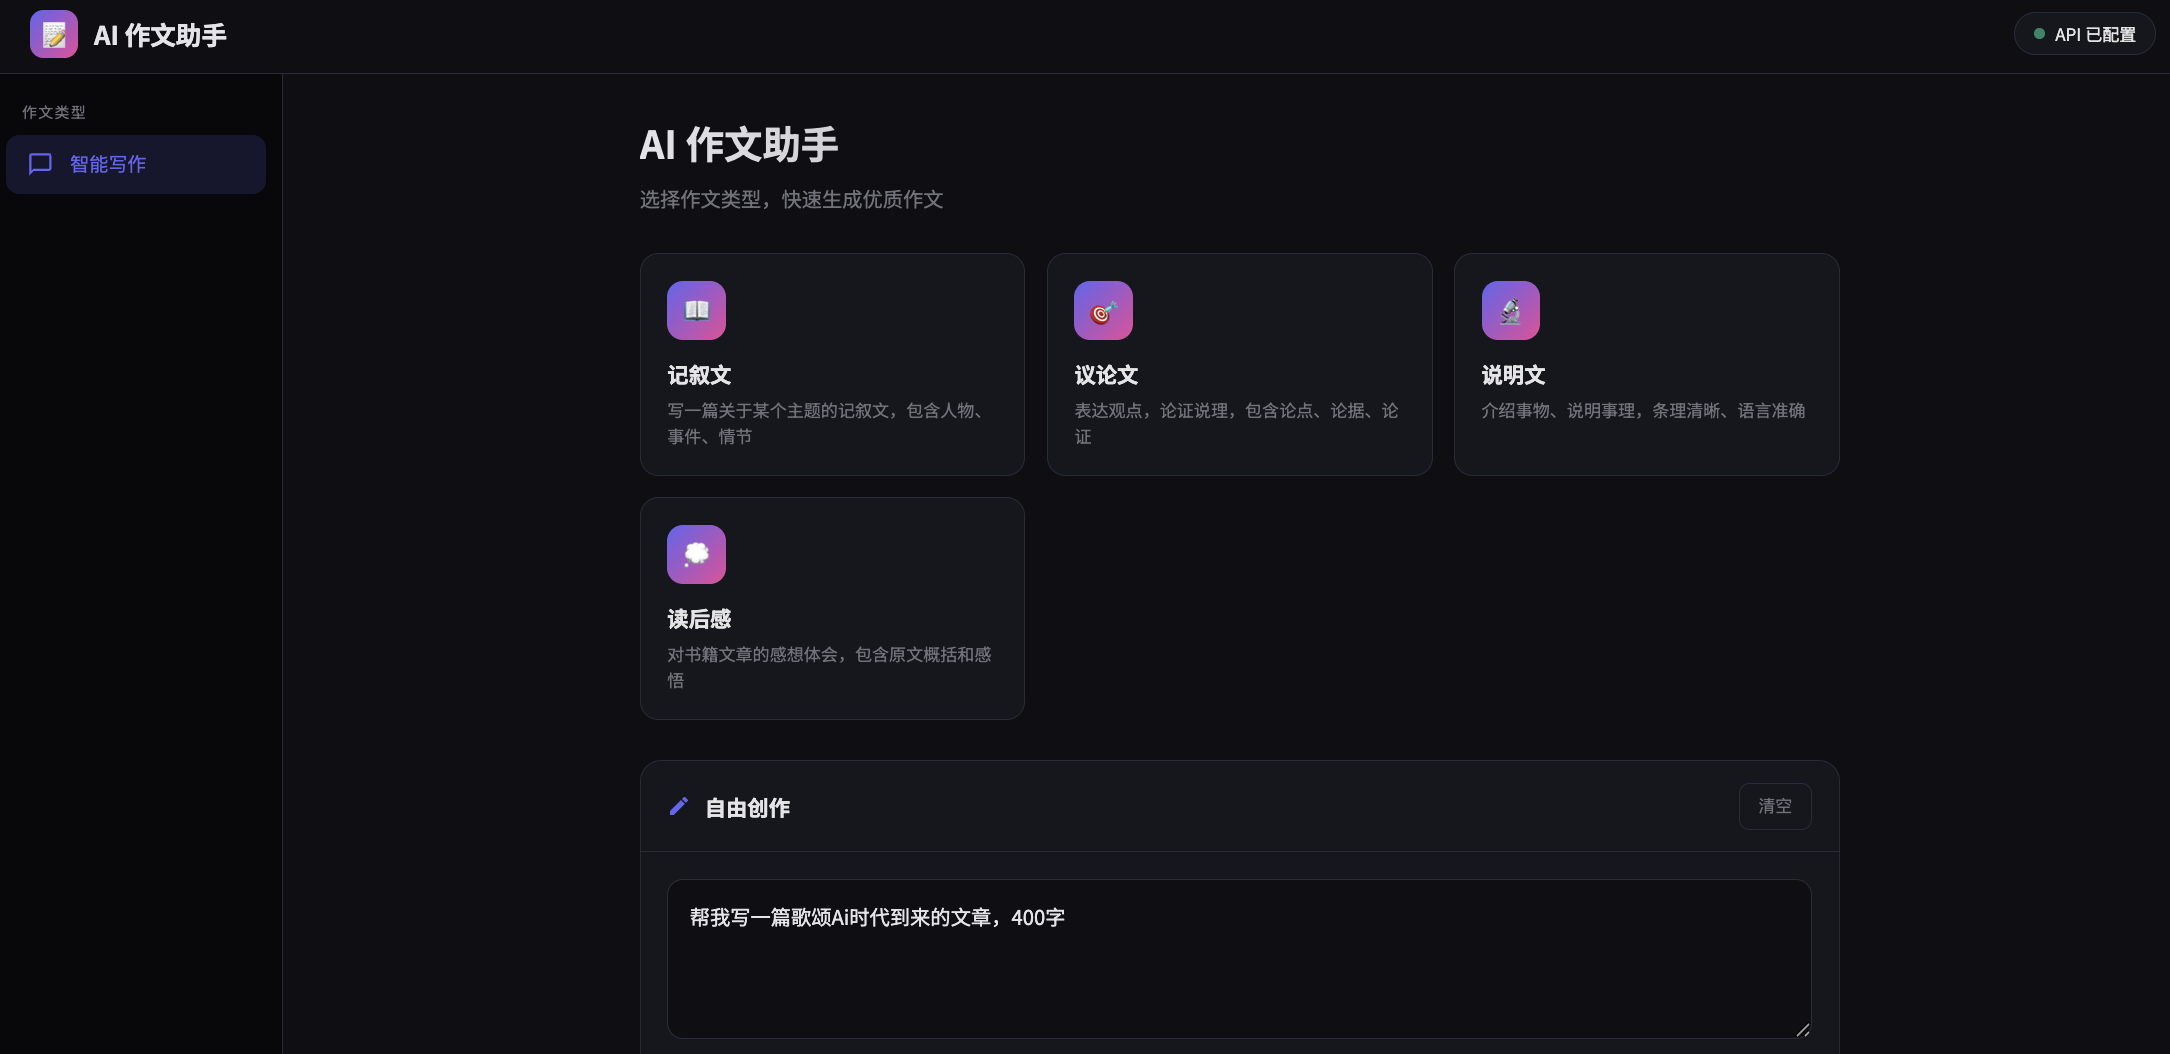Select the chat bubble icon beside 智能写作
The height and width of the screenshot is (1054, 2170).
point(40,164)
